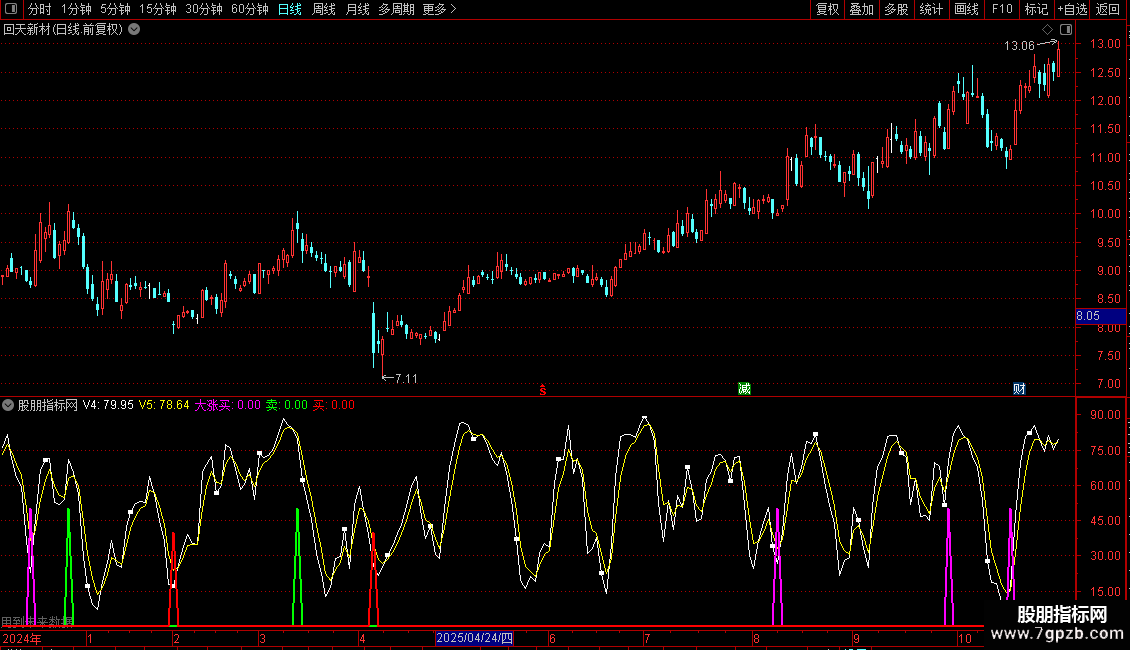Click the green 减 marker icon
The image size is (1130, 650).
744,389
